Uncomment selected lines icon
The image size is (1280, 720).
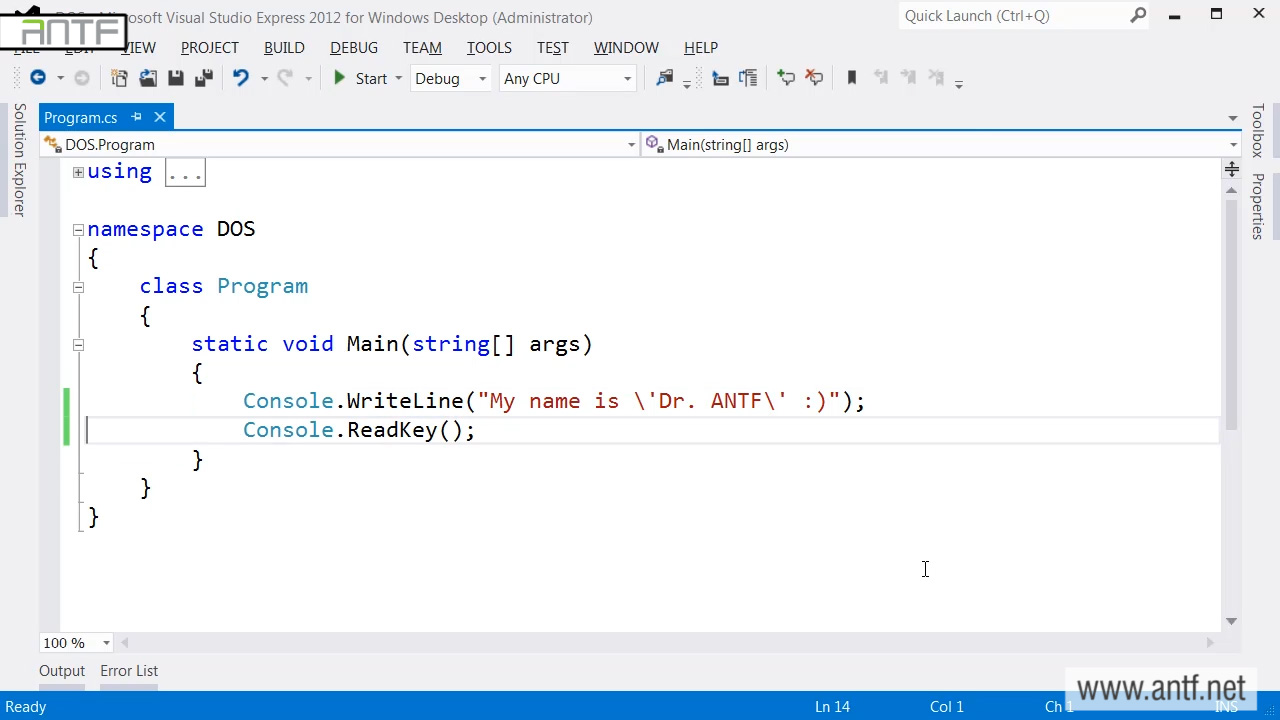pyautogui.click(x=814, y=78)
